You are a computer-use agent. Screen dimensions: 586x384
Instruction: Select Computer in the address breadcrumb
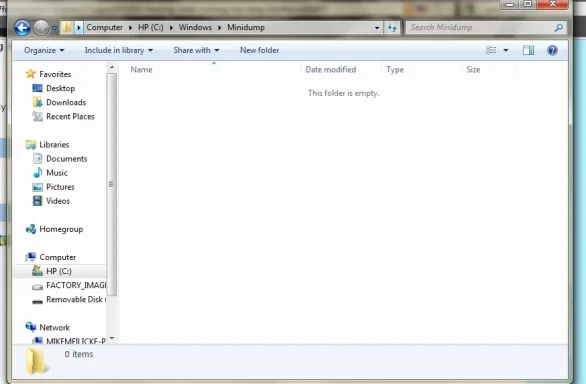pyautogui.click(x=105, y=28)
